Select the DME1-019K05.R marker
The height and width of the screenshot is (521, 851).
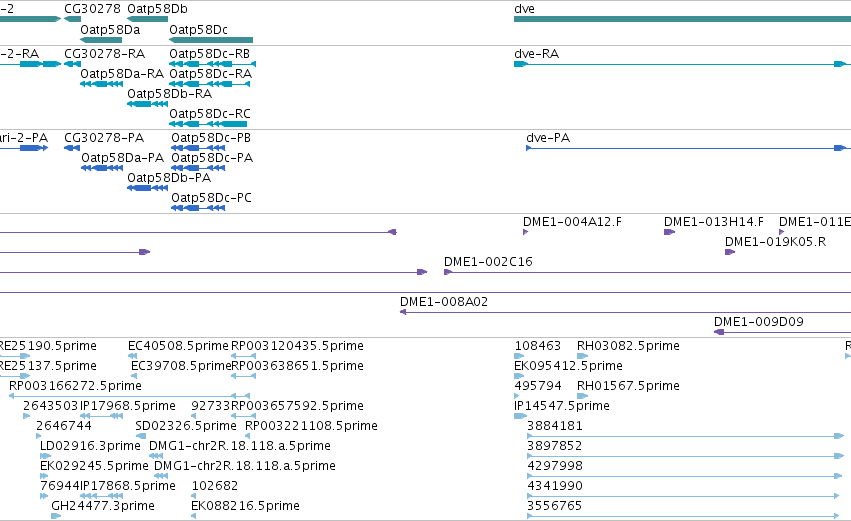730,252
